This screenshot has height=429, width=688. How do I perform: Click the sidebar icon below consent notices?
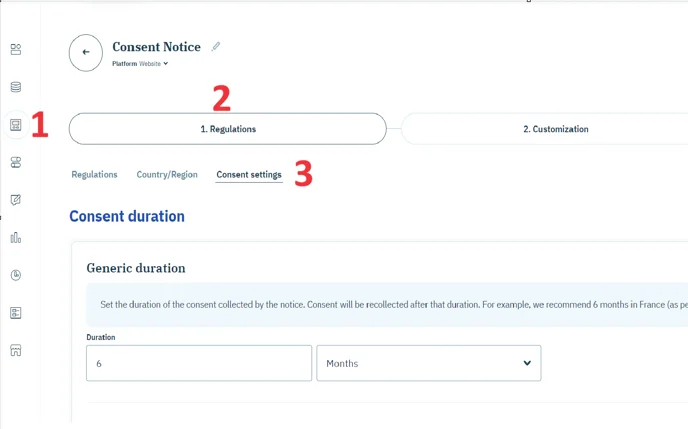(x=16, y=162)
